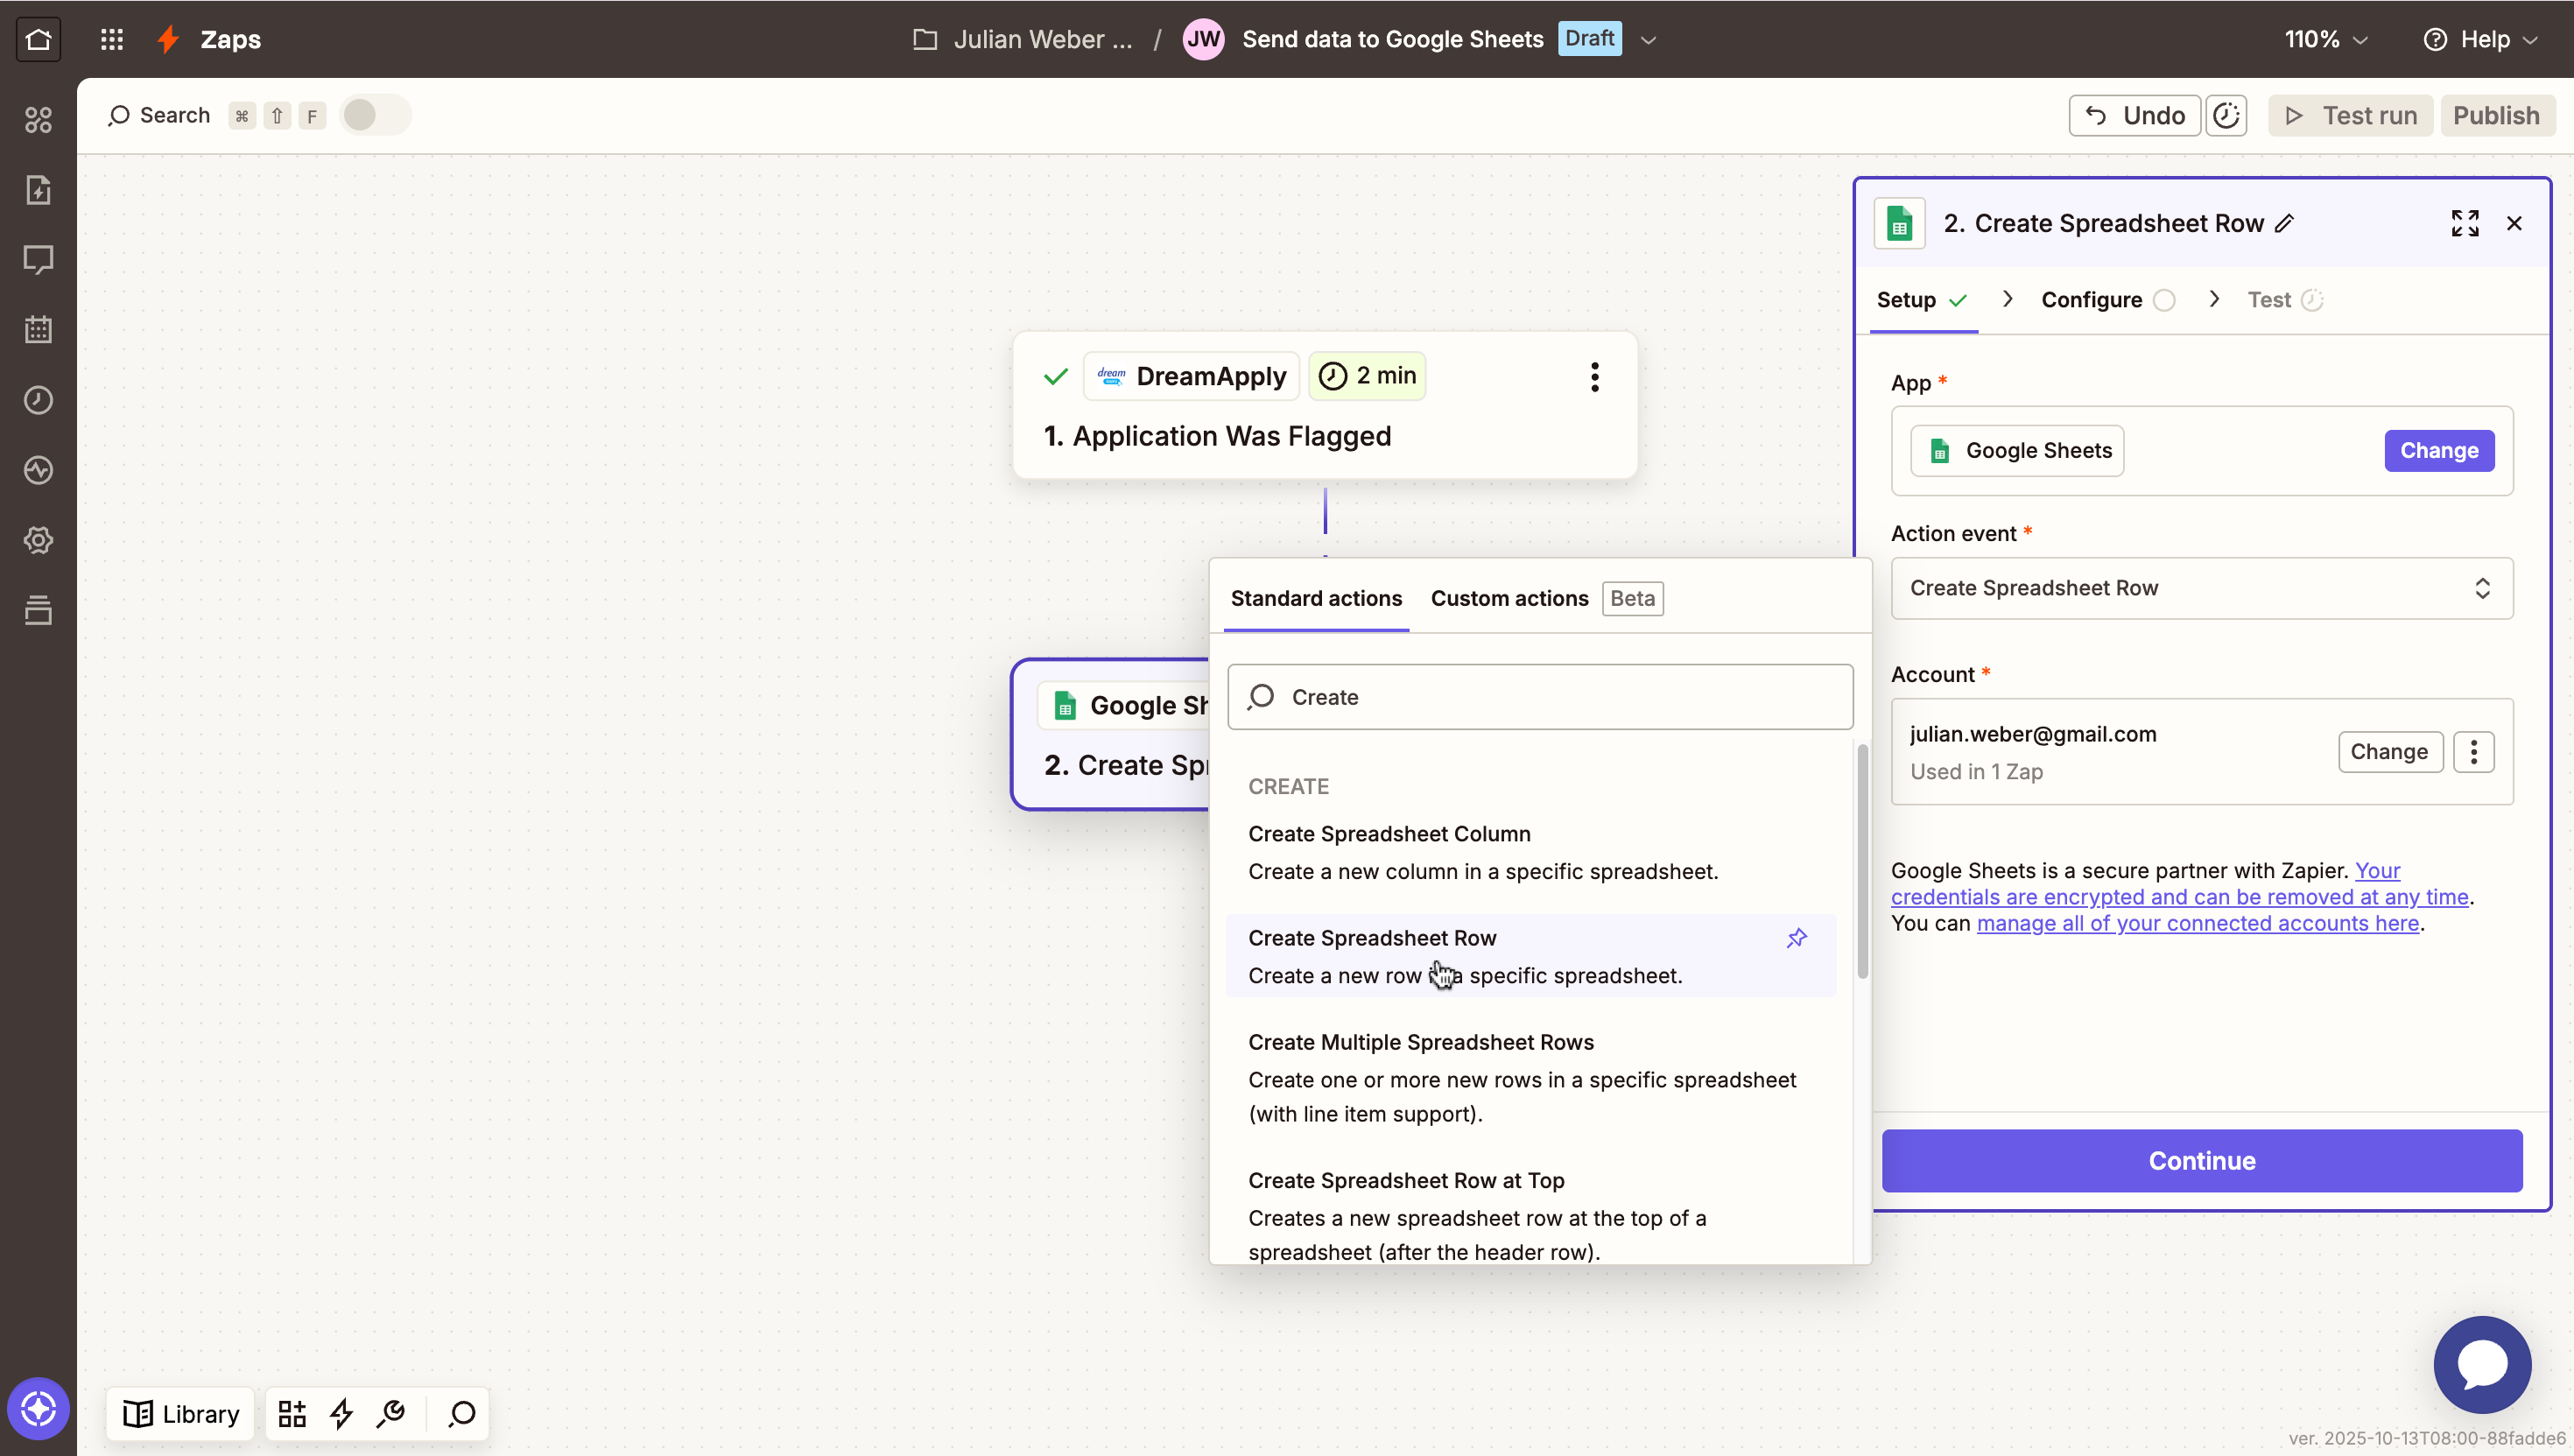This screenshot has height=1456, width=2574.
Task: Click the magnifier icon in bottom toolbar
Action: click(462, 1413)
